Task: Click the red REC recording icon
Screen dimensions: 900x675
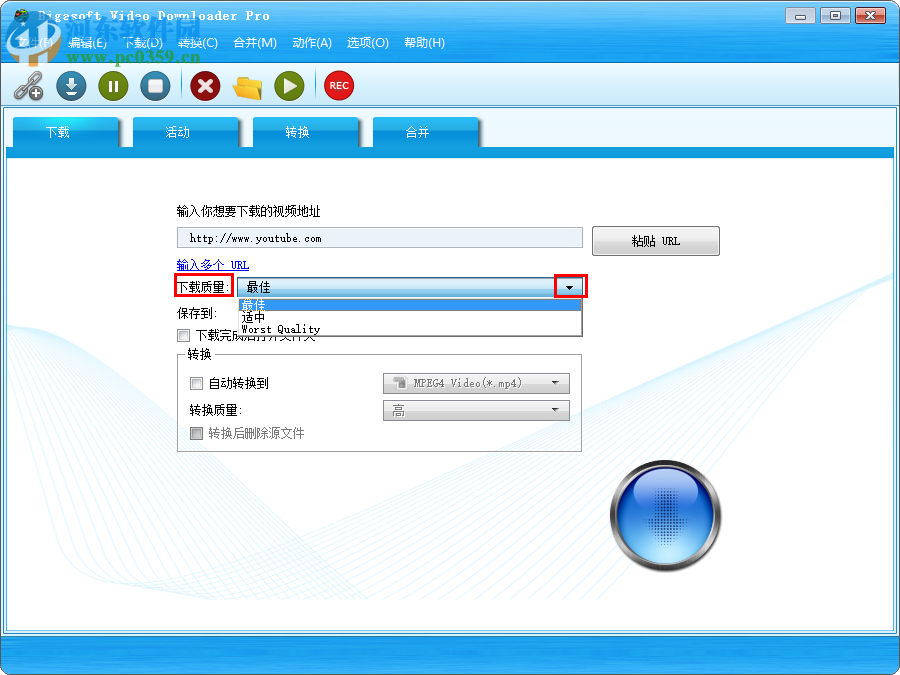Action: click(x=338, y=85)
